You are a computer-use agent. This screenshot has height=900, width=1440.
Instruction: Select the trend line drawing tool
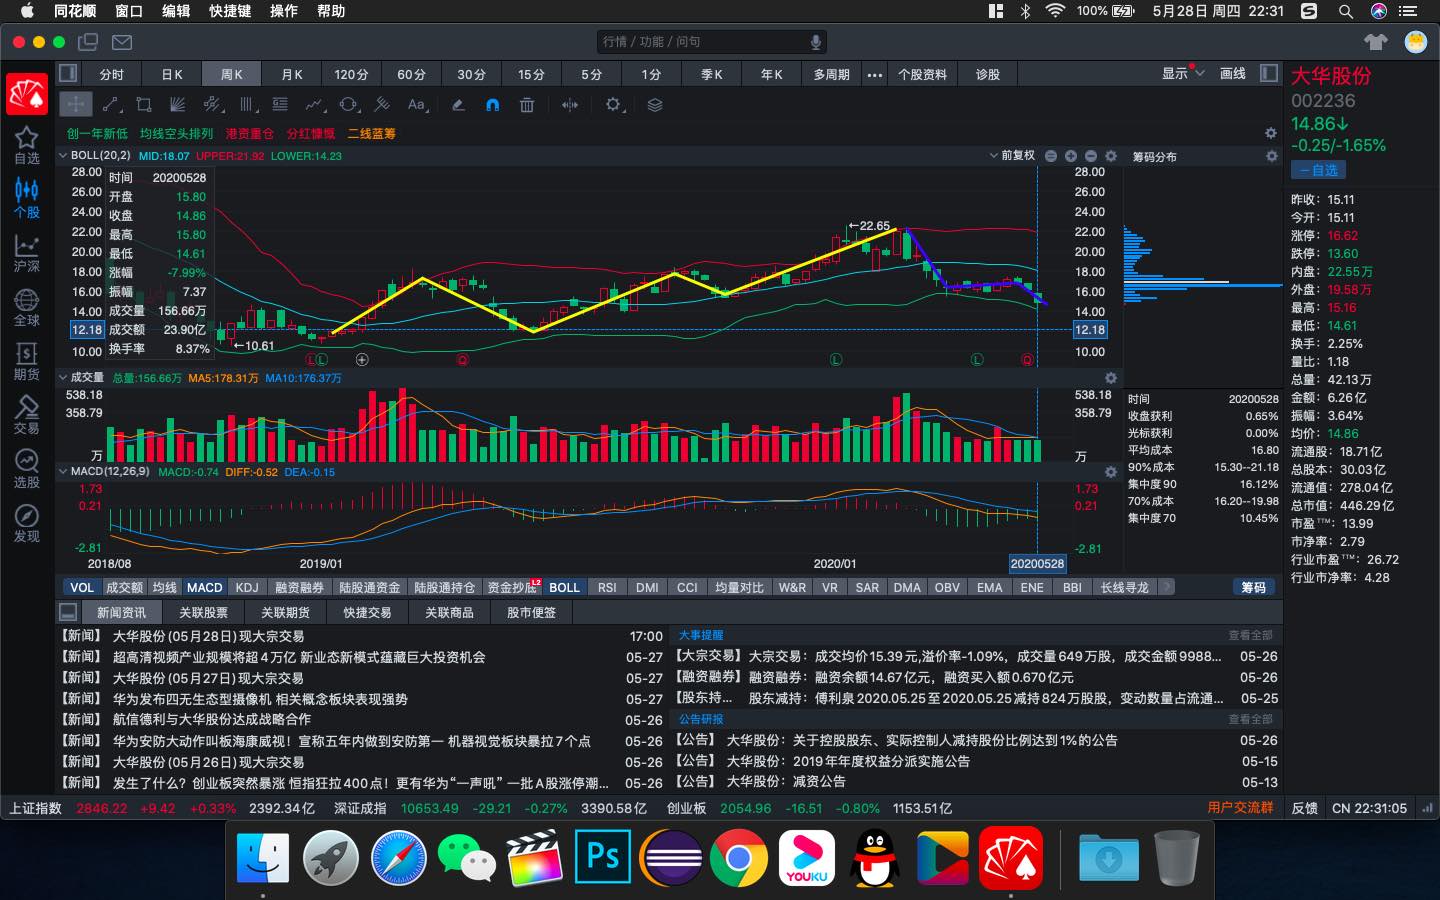point(111,104)
